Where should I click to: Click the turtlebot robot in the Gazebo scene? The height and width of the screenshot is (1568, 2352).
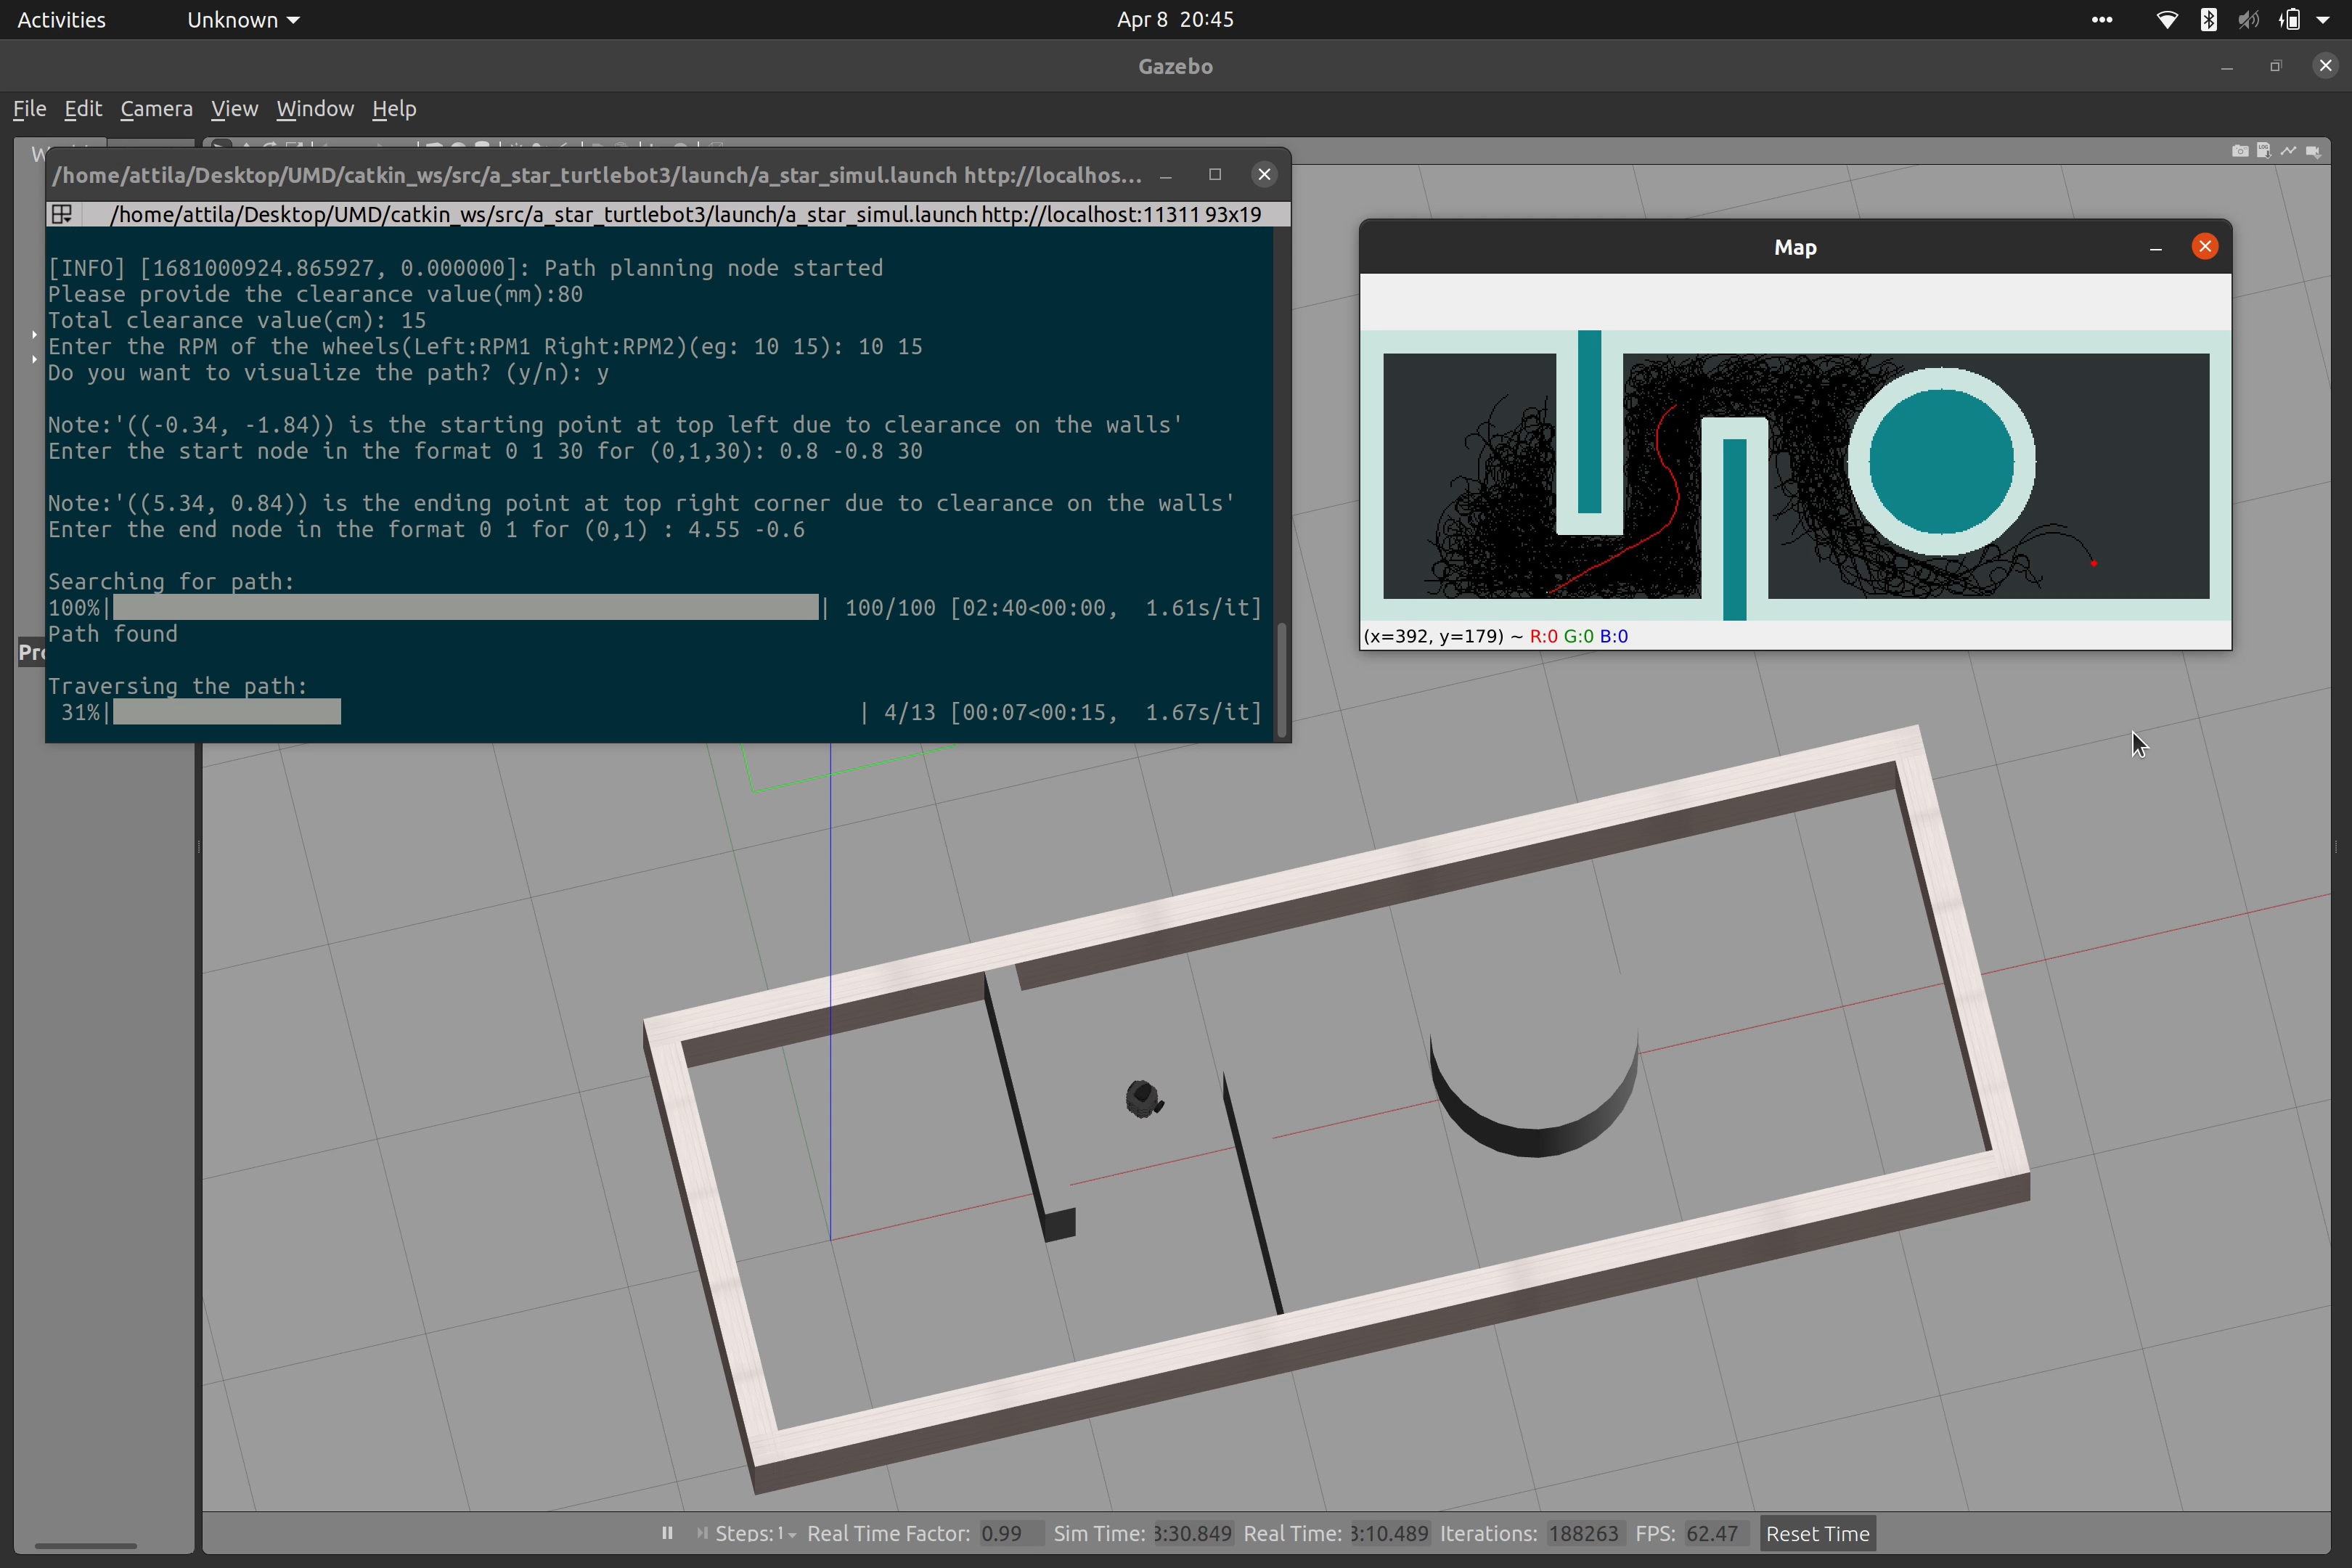[1144, 1099]
